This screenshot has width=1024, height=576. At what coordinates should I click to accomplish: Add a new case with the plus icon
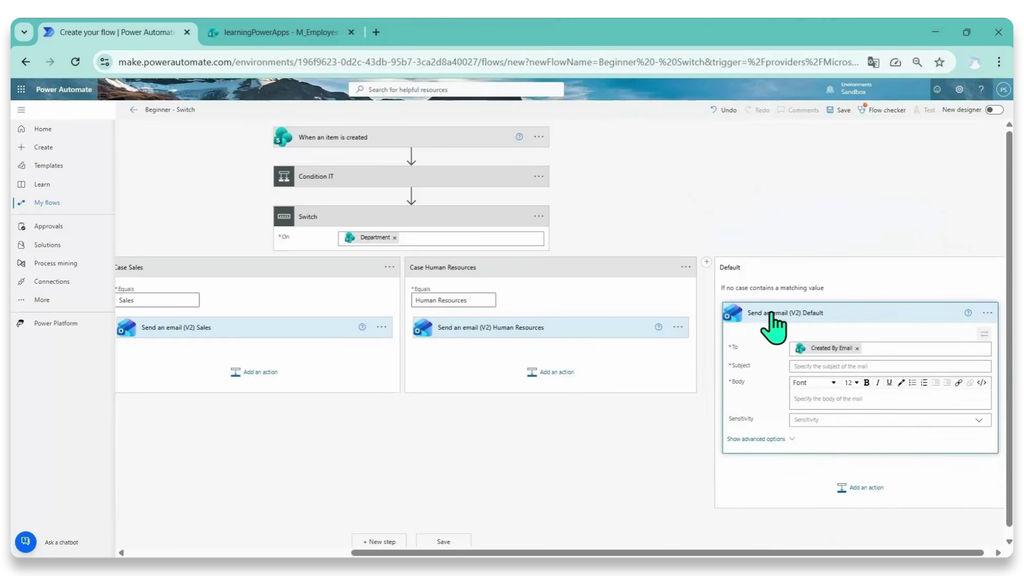(x=706, y=262)
